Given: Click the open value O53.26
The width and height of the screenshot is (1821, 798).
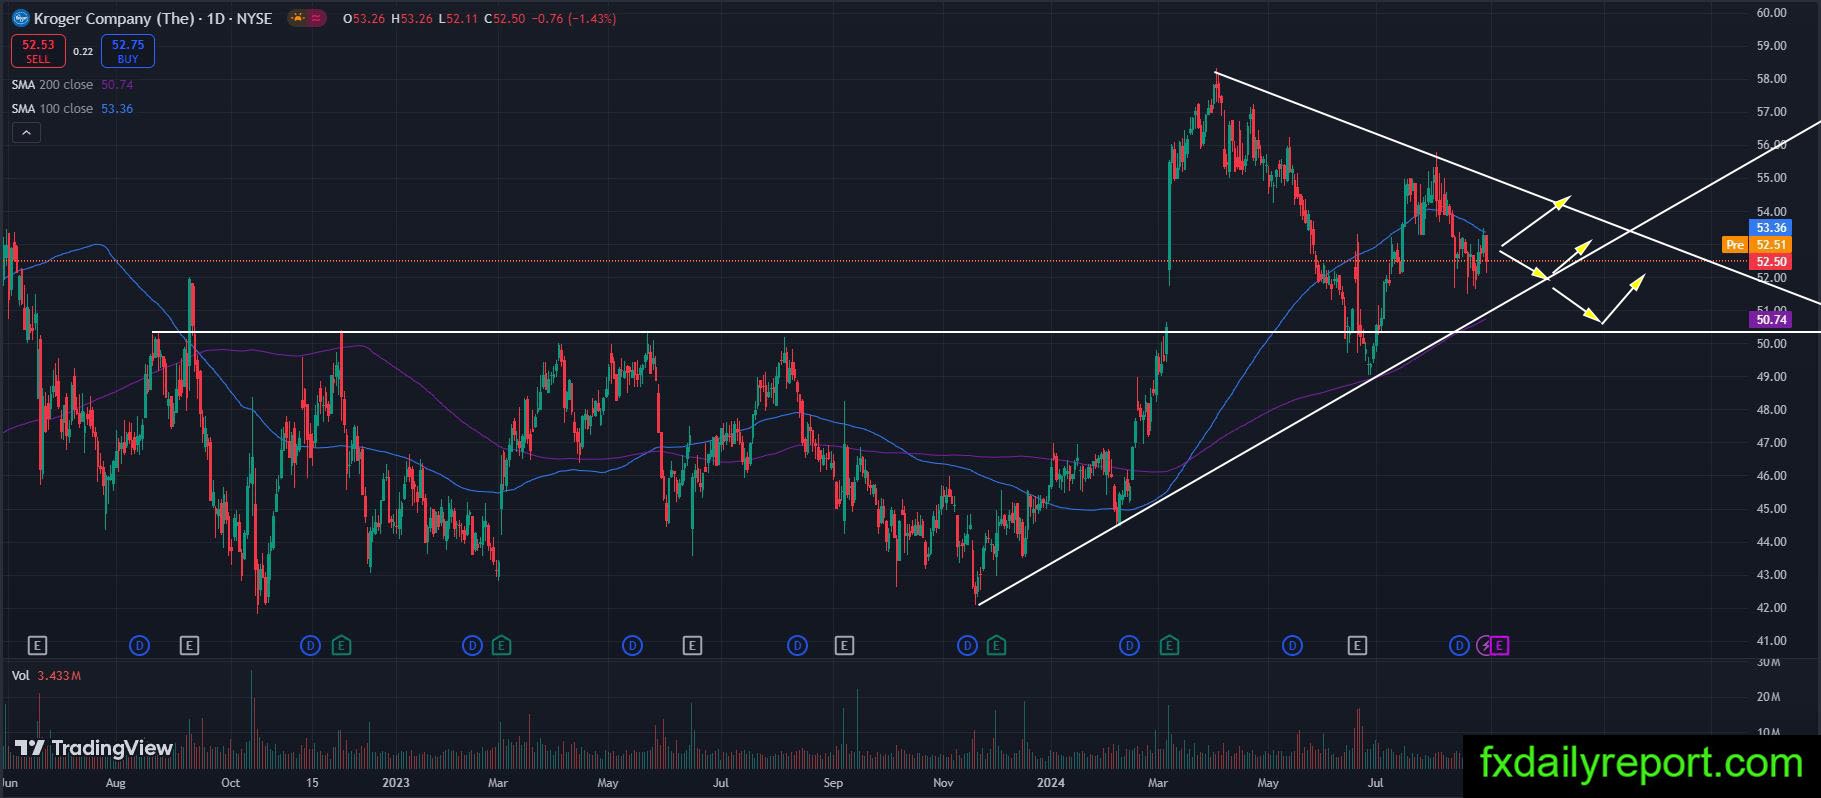Looking at the screenshot, I should [x=364, y=19].
